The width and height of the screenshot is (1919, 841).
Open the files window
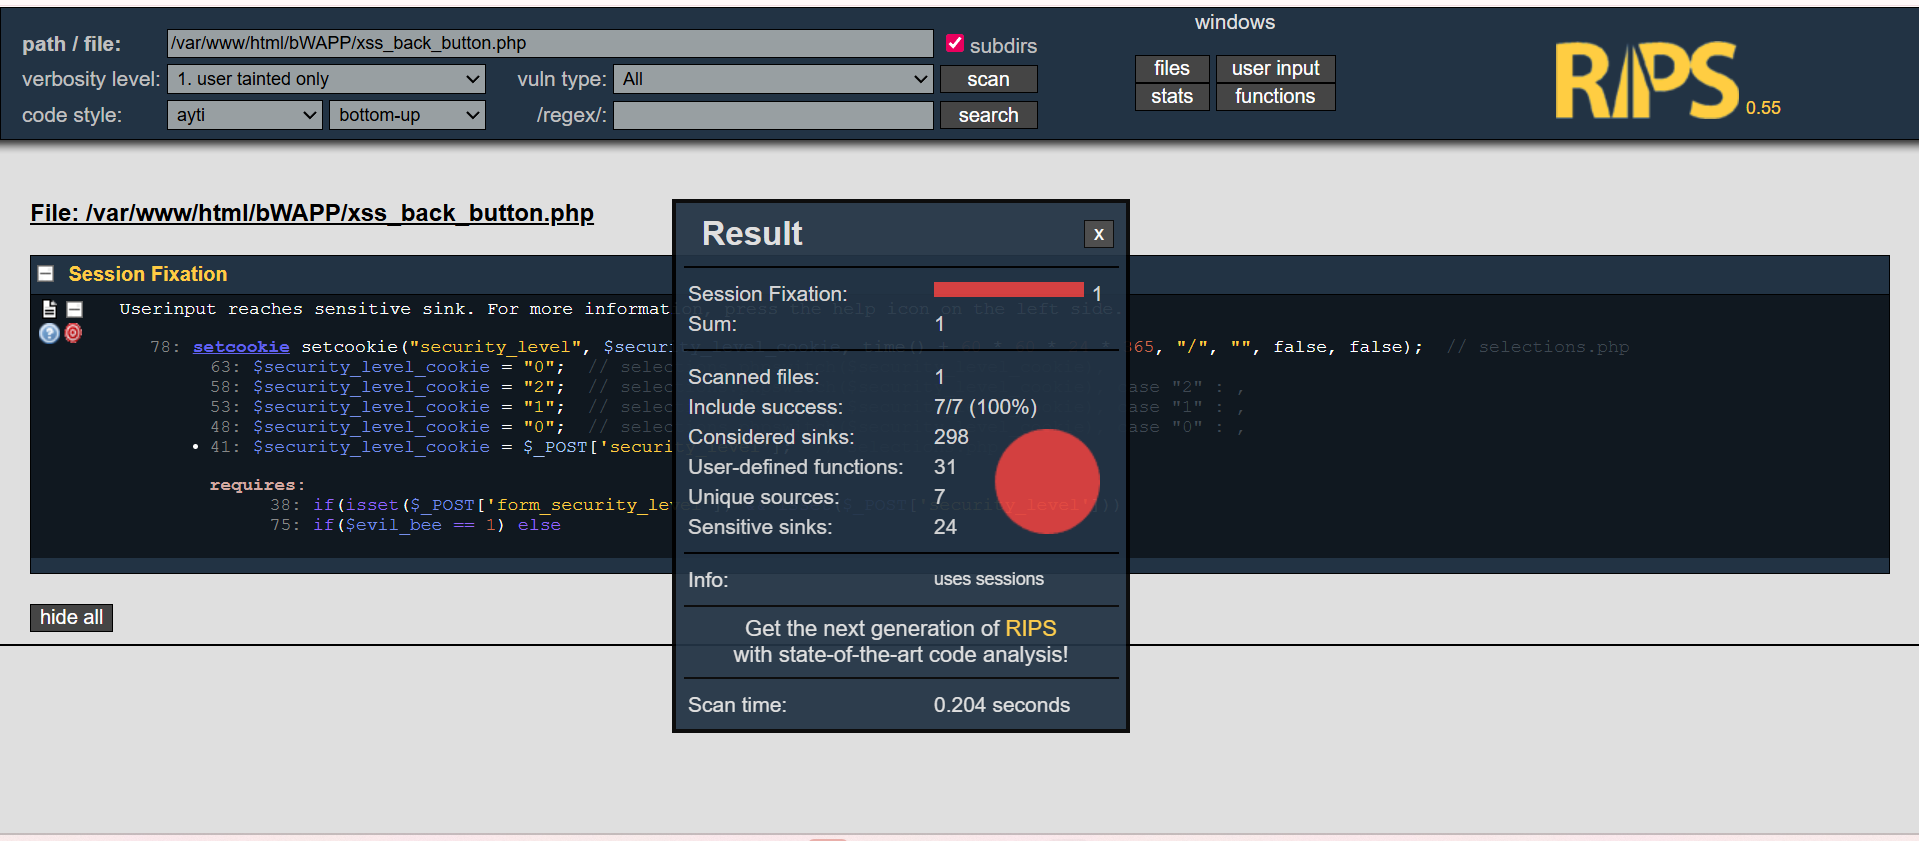(x=1171, y=68)
